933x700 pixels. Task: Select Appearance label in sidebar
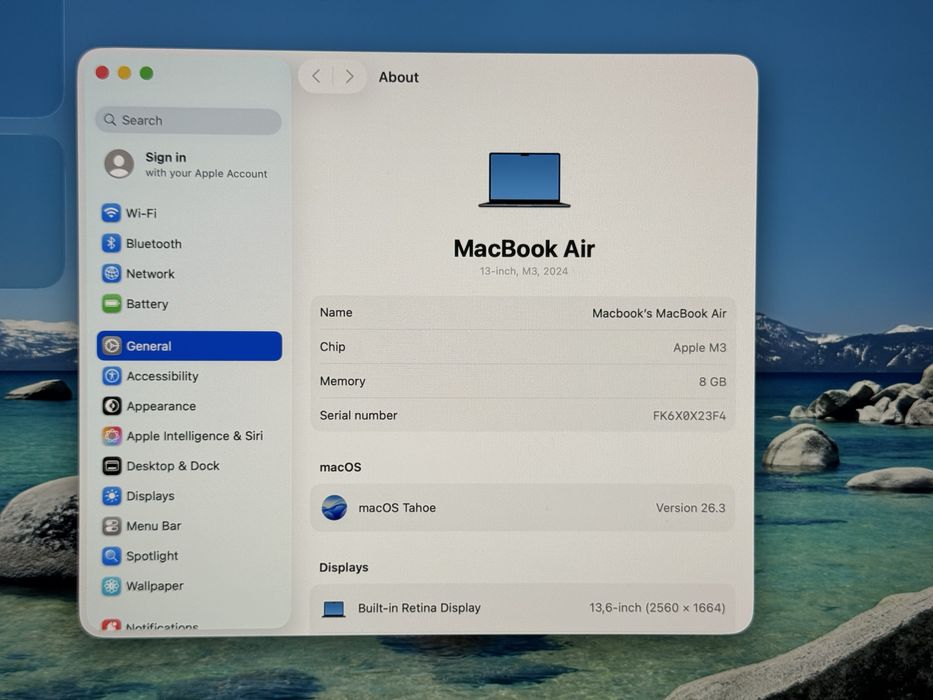[161, 407]
